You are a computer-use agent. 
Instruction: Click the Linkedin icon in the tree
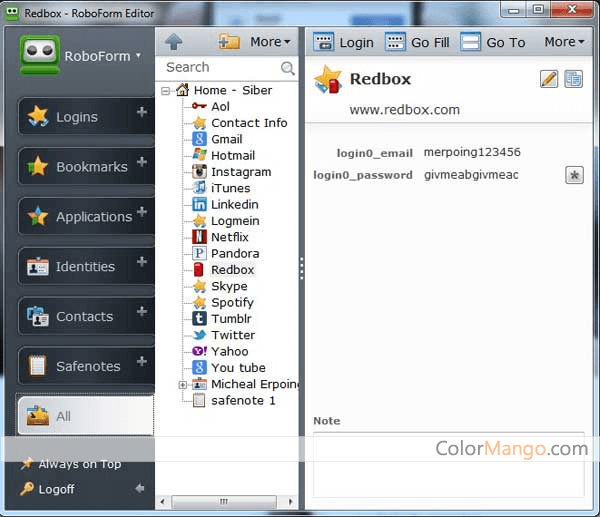click(x=199, y=204)
